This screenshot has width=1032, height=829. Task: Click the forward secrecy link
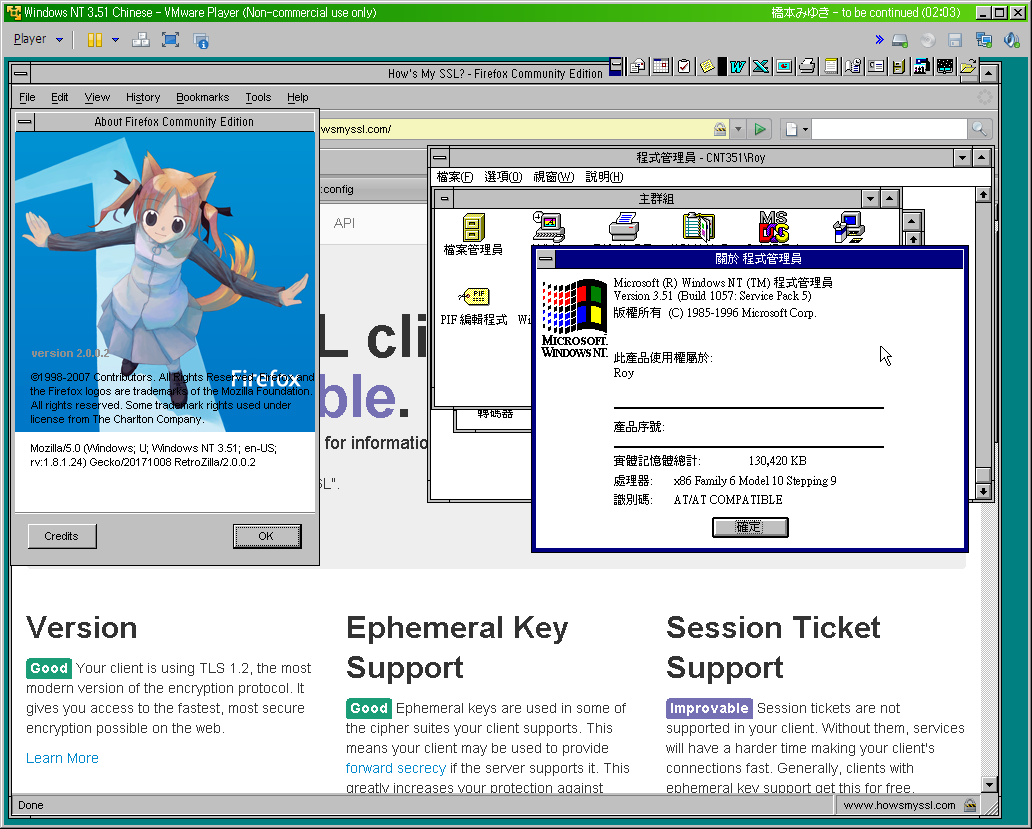(x=396, y=768)
